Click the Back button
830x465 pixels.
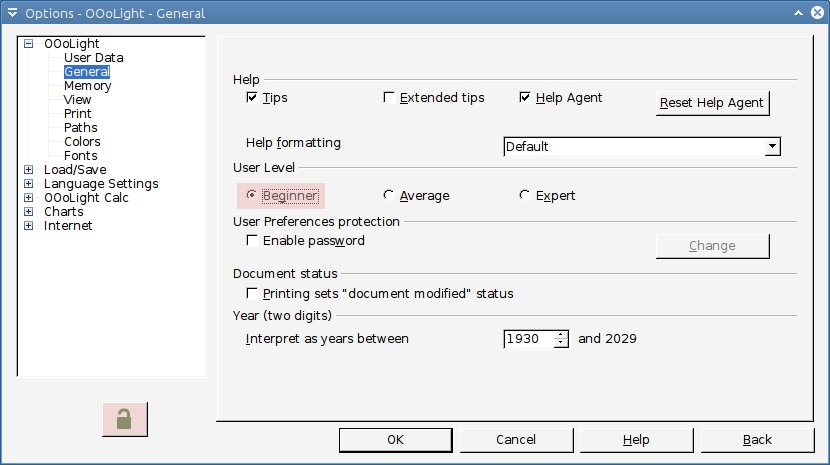pos(757,440)
